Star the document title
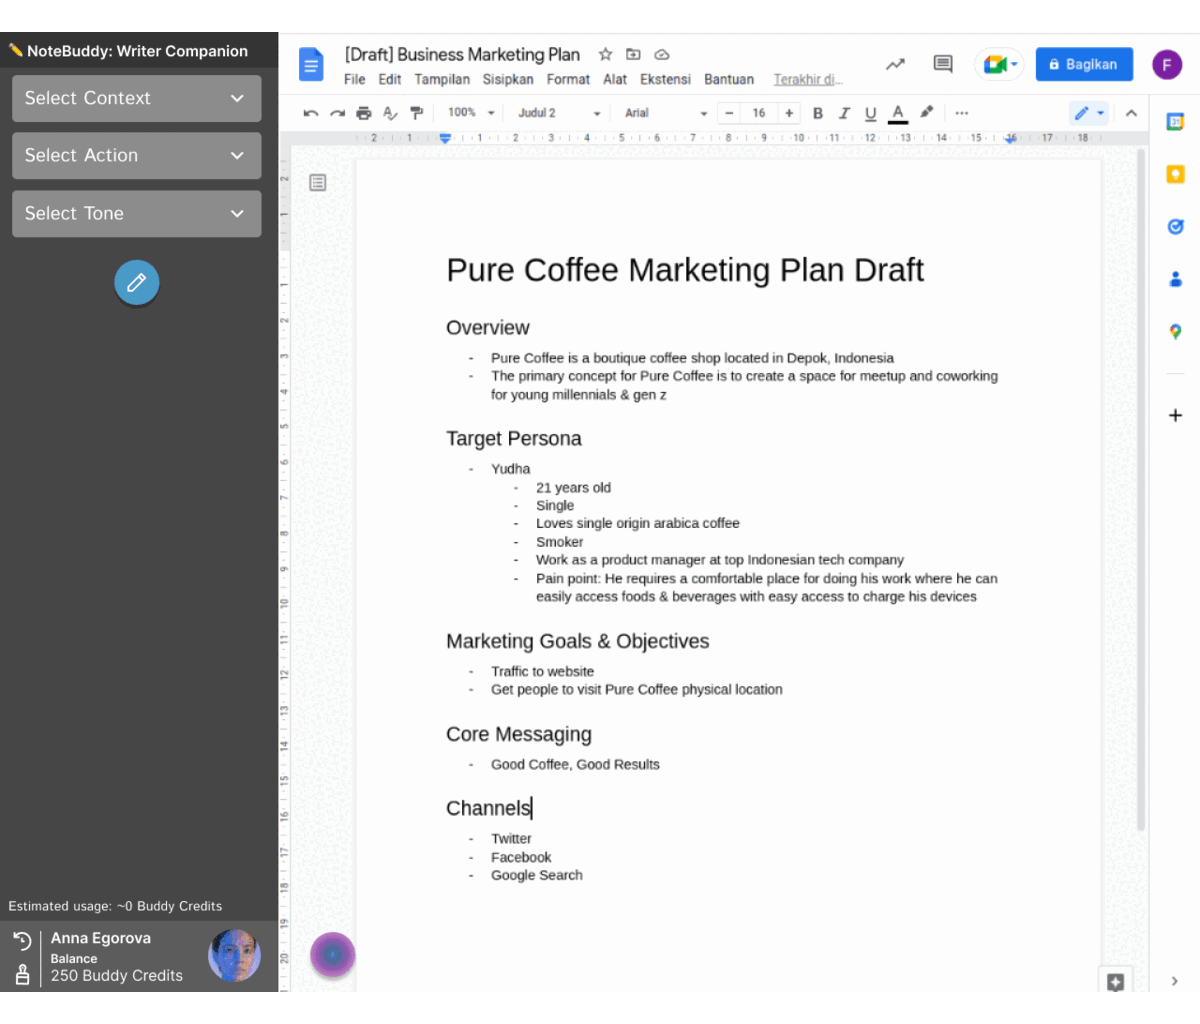 pyautogui.click(x=605, y=55)
